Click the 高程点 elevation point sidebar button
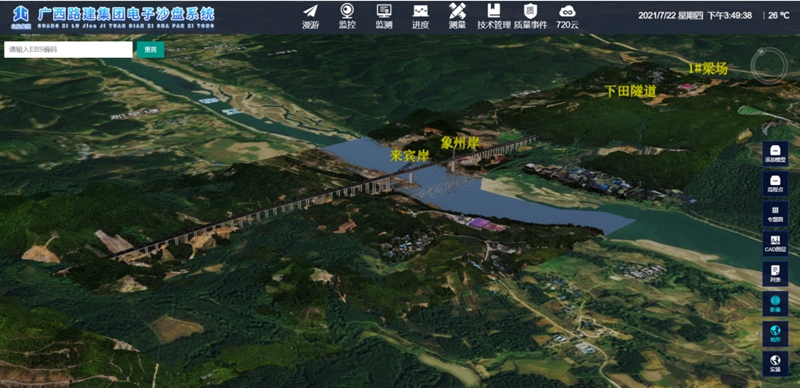This screenshot has width=800, height=388. click(x=775, y=184)
